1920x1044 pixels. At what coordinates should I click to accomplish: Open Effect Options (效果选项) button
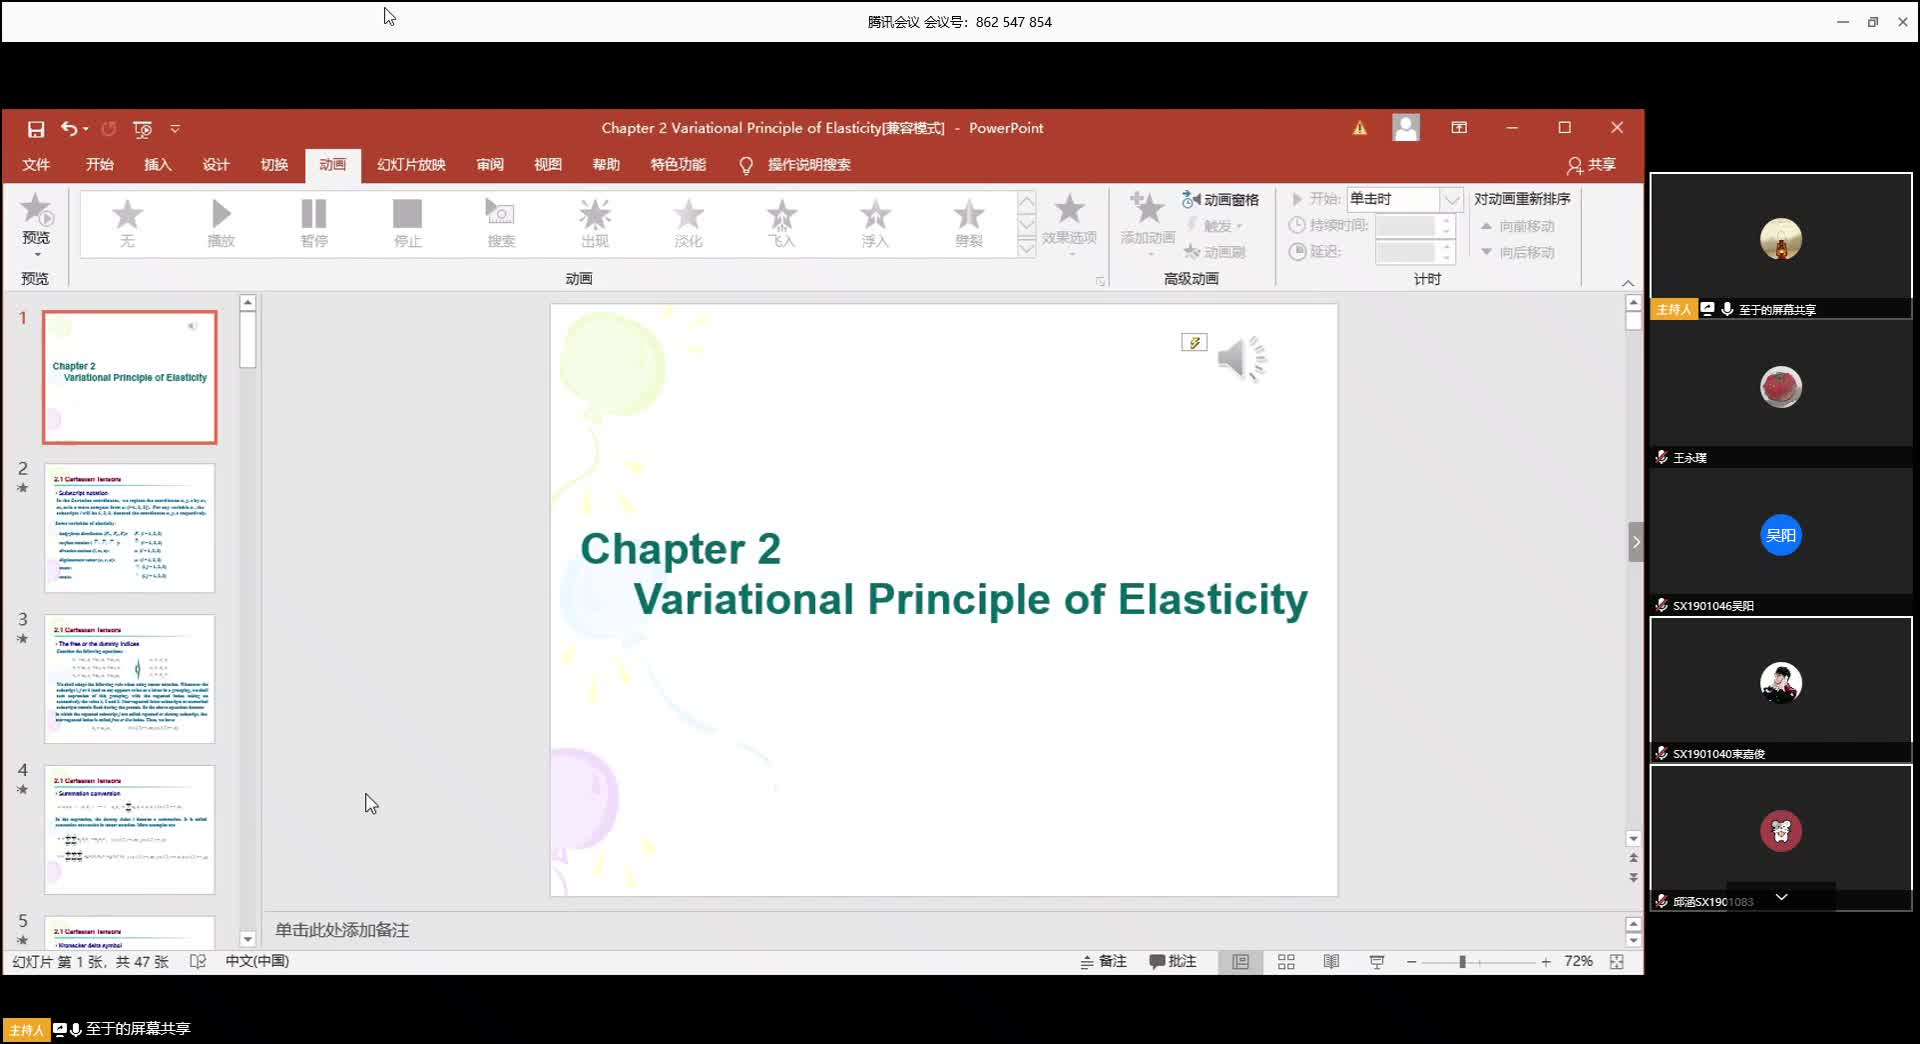point(1069,222)
